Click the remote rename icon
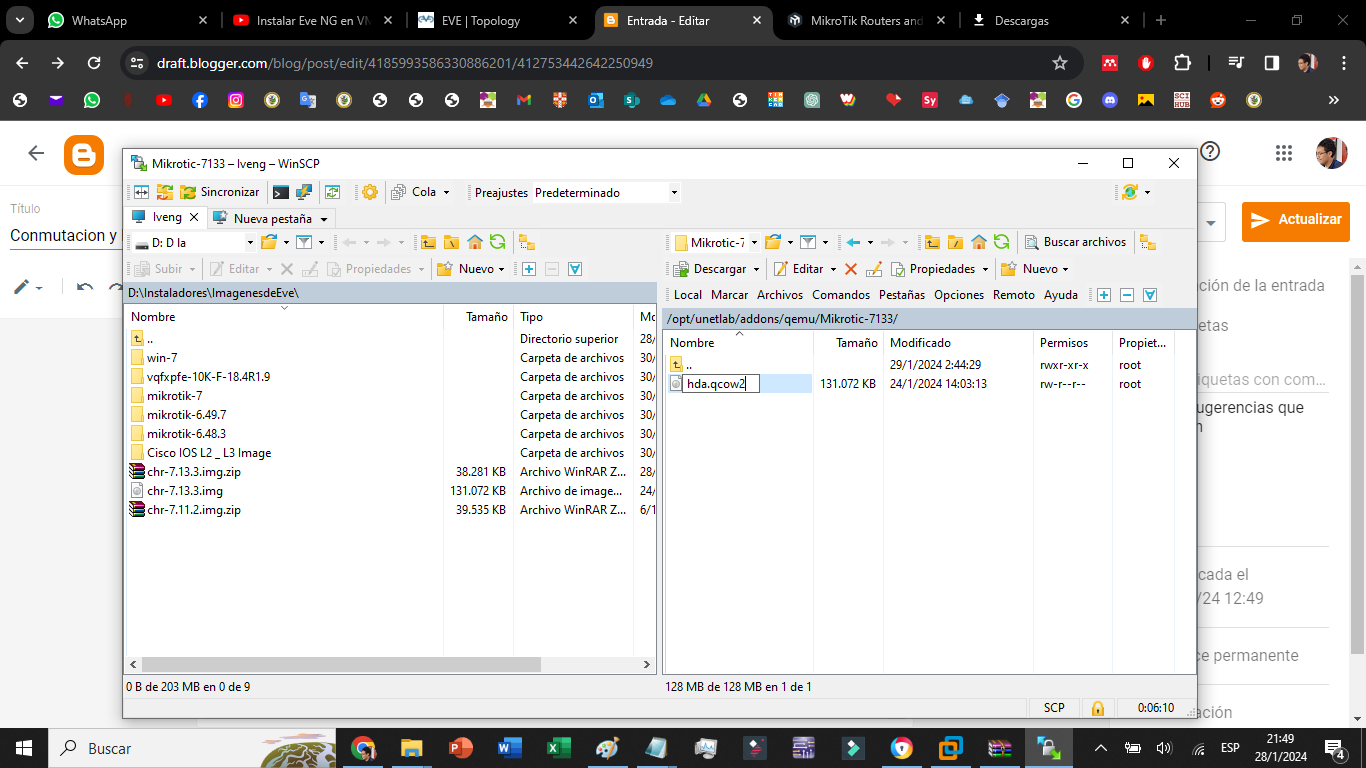Image resolution: width=1366 pixels, height=768 pixels. click(874, 269)
